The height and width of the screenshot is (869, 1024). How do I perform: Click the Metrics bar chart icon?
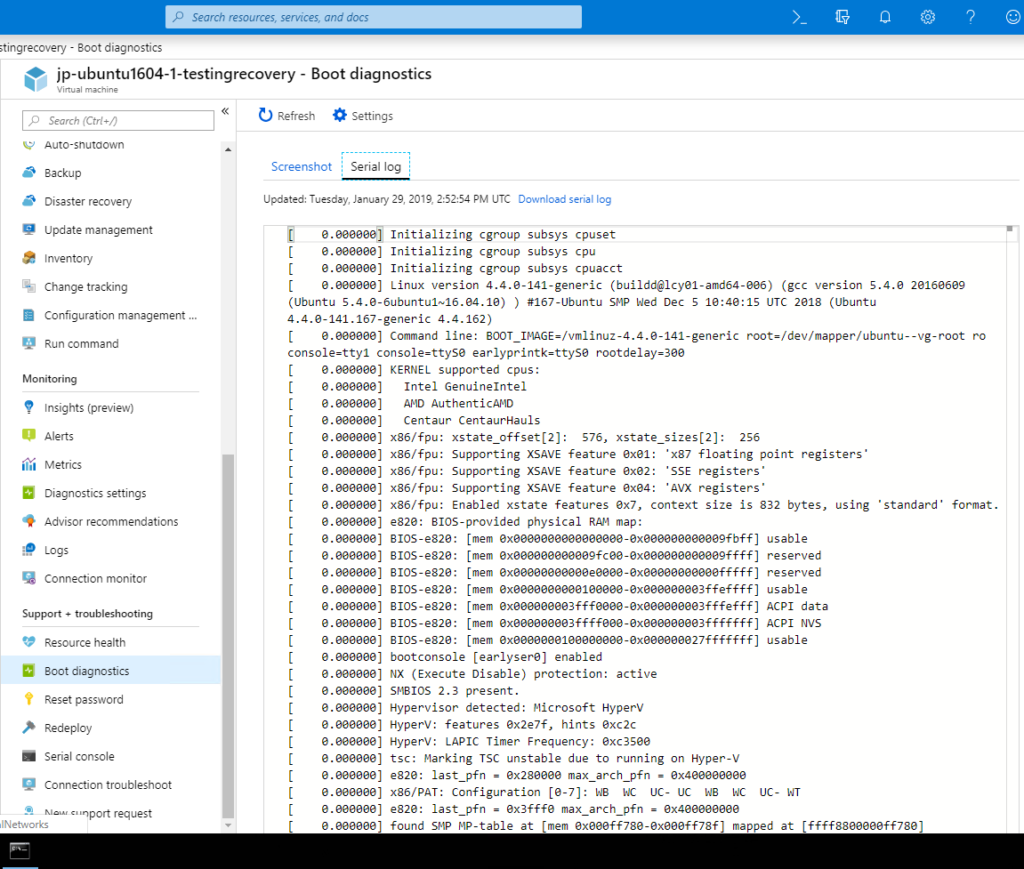pos(29,464)
